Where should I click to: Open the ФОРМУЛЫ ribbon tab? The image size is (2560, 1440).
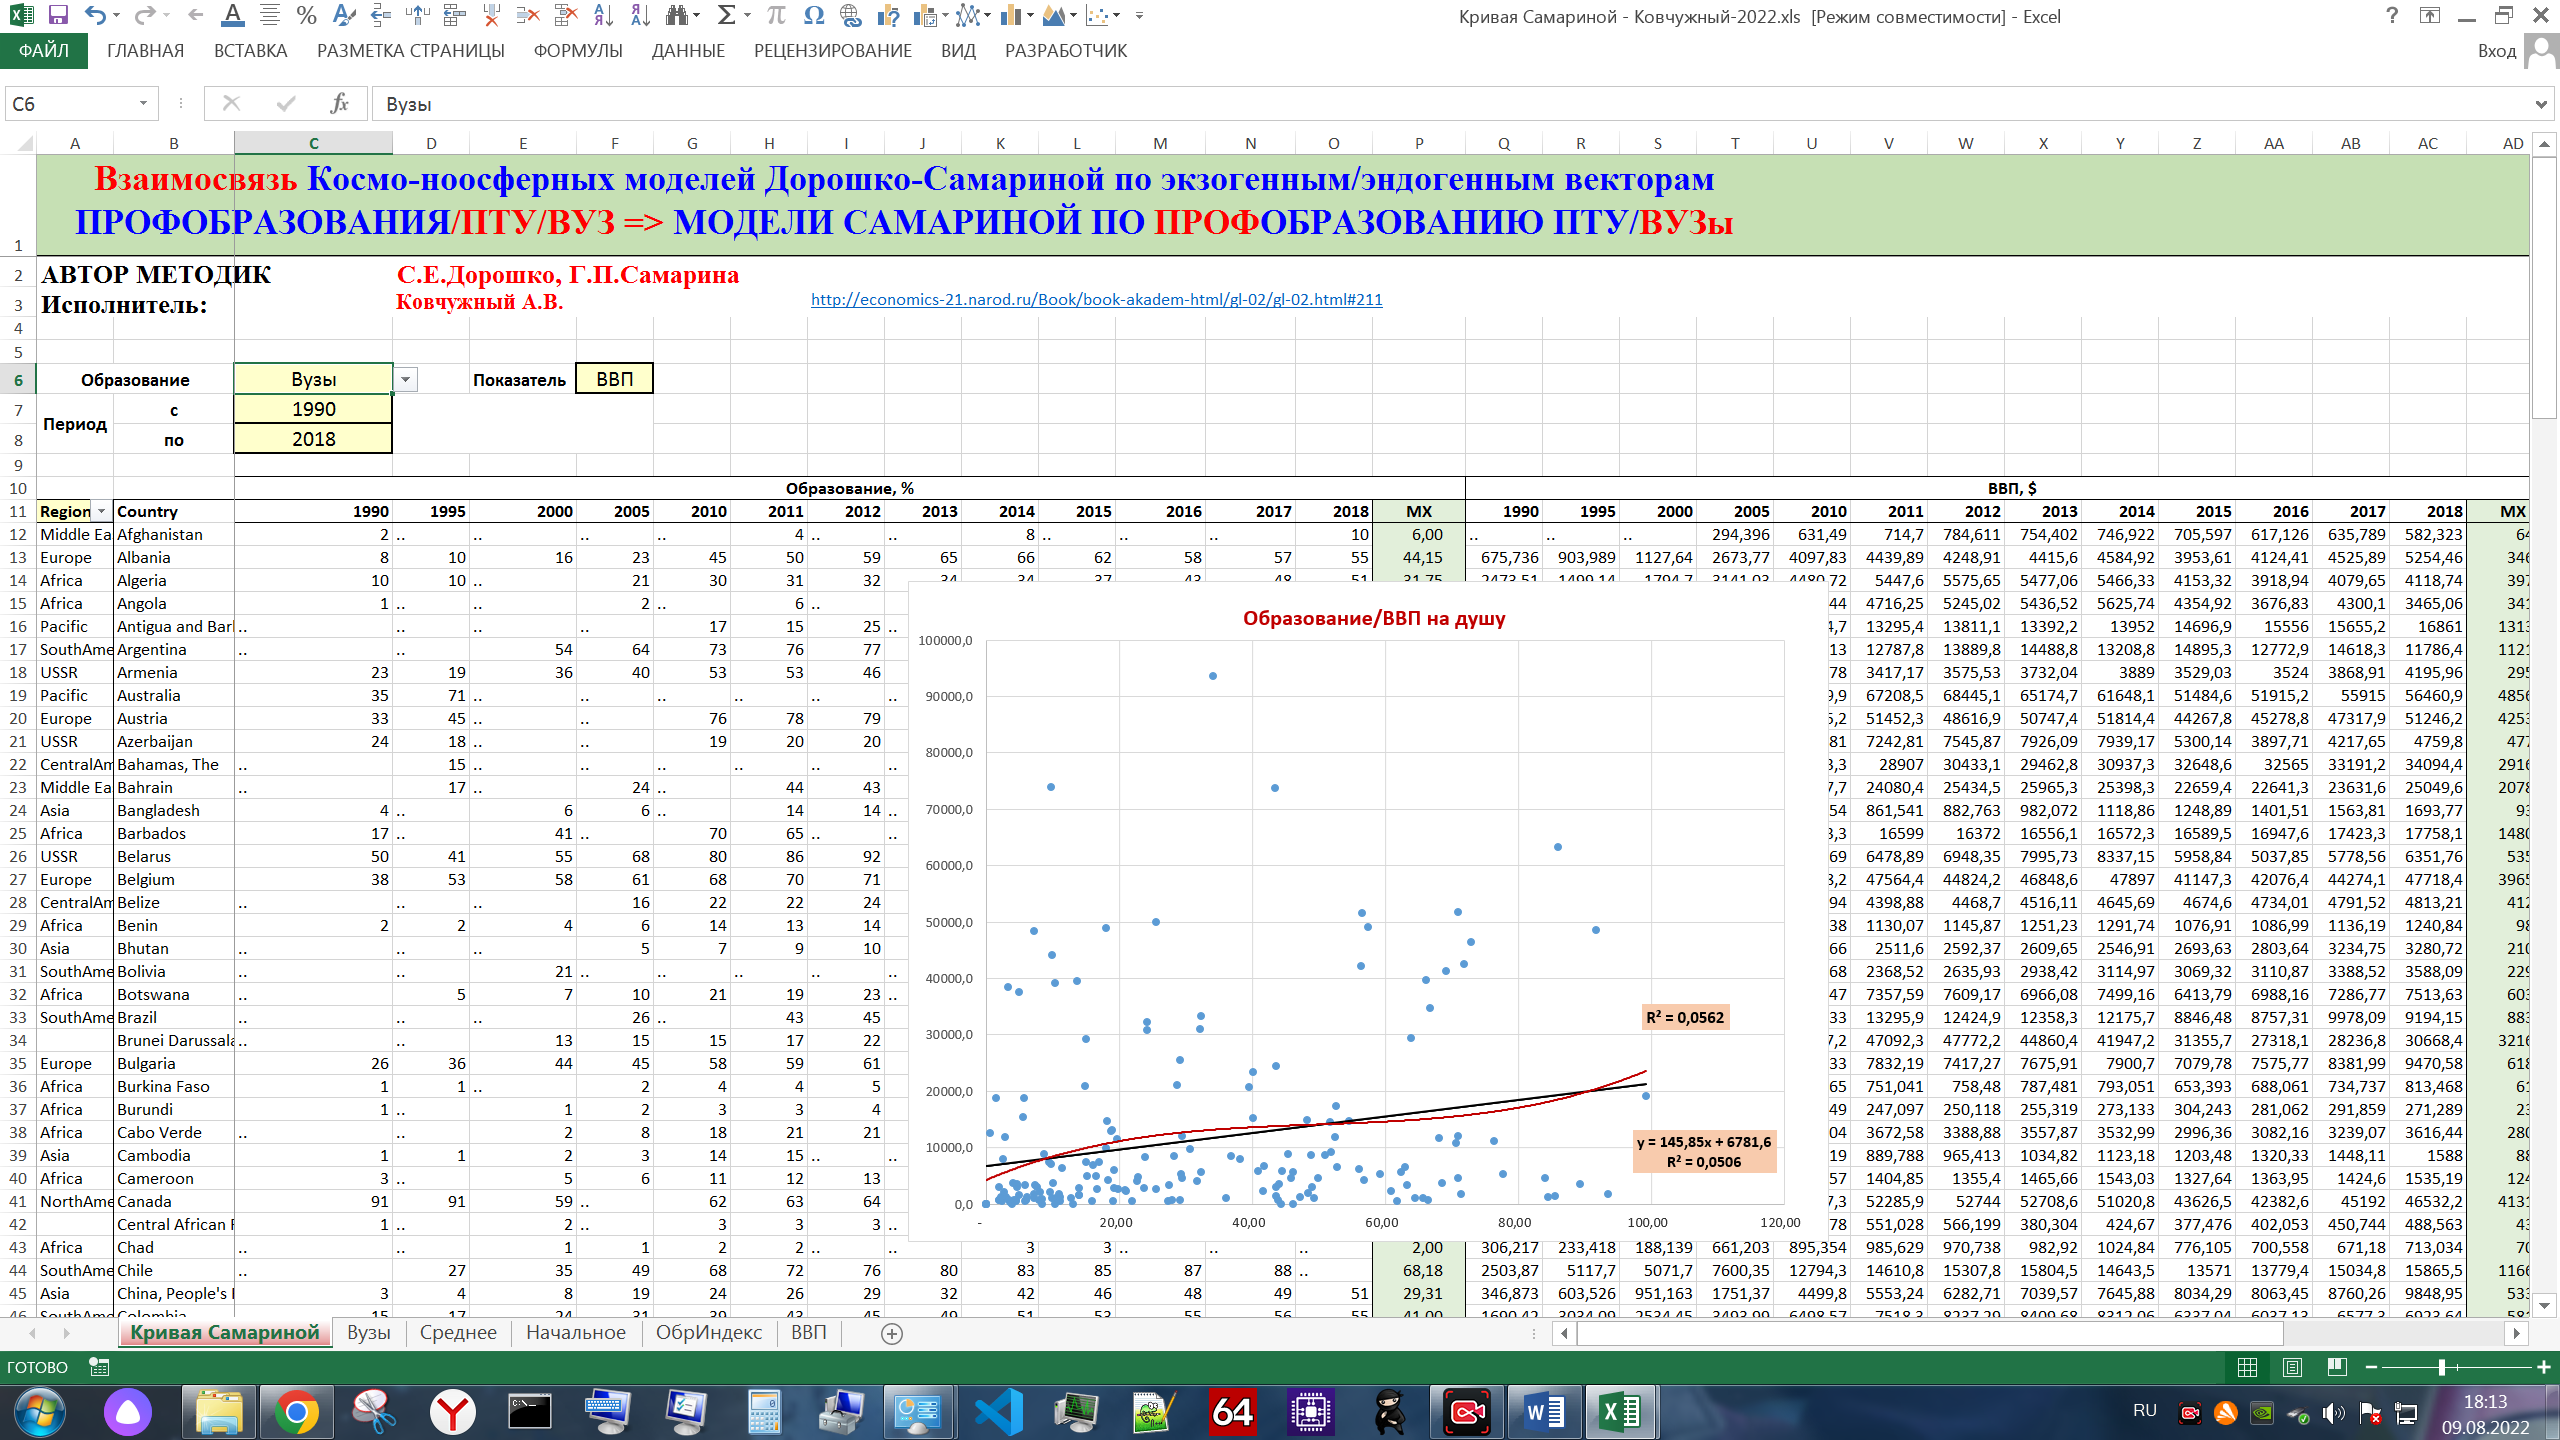click(577, 51)
